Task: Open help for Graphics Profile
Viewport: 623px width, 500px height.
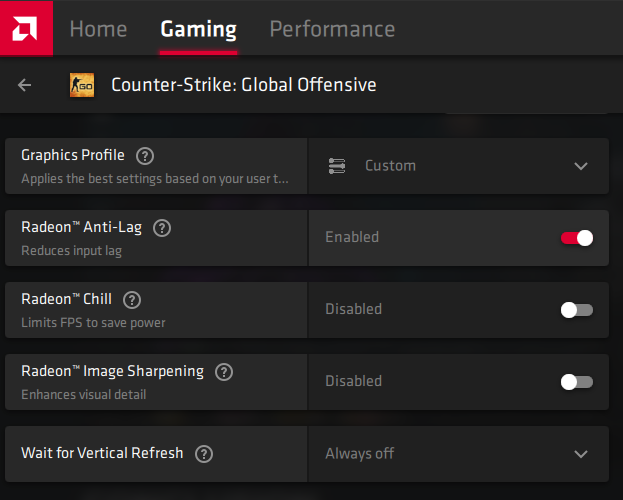Action: tap(145, 156)
